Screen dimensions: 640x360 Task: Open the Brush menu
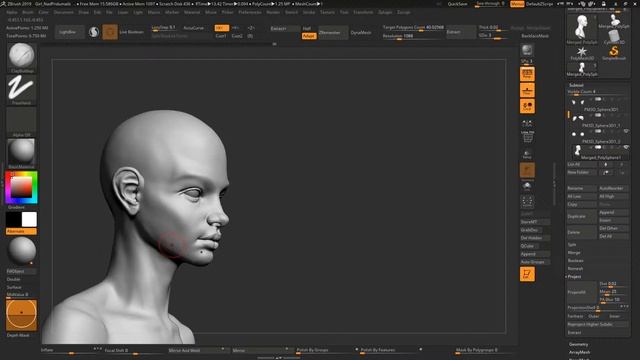tap(28, 12)
